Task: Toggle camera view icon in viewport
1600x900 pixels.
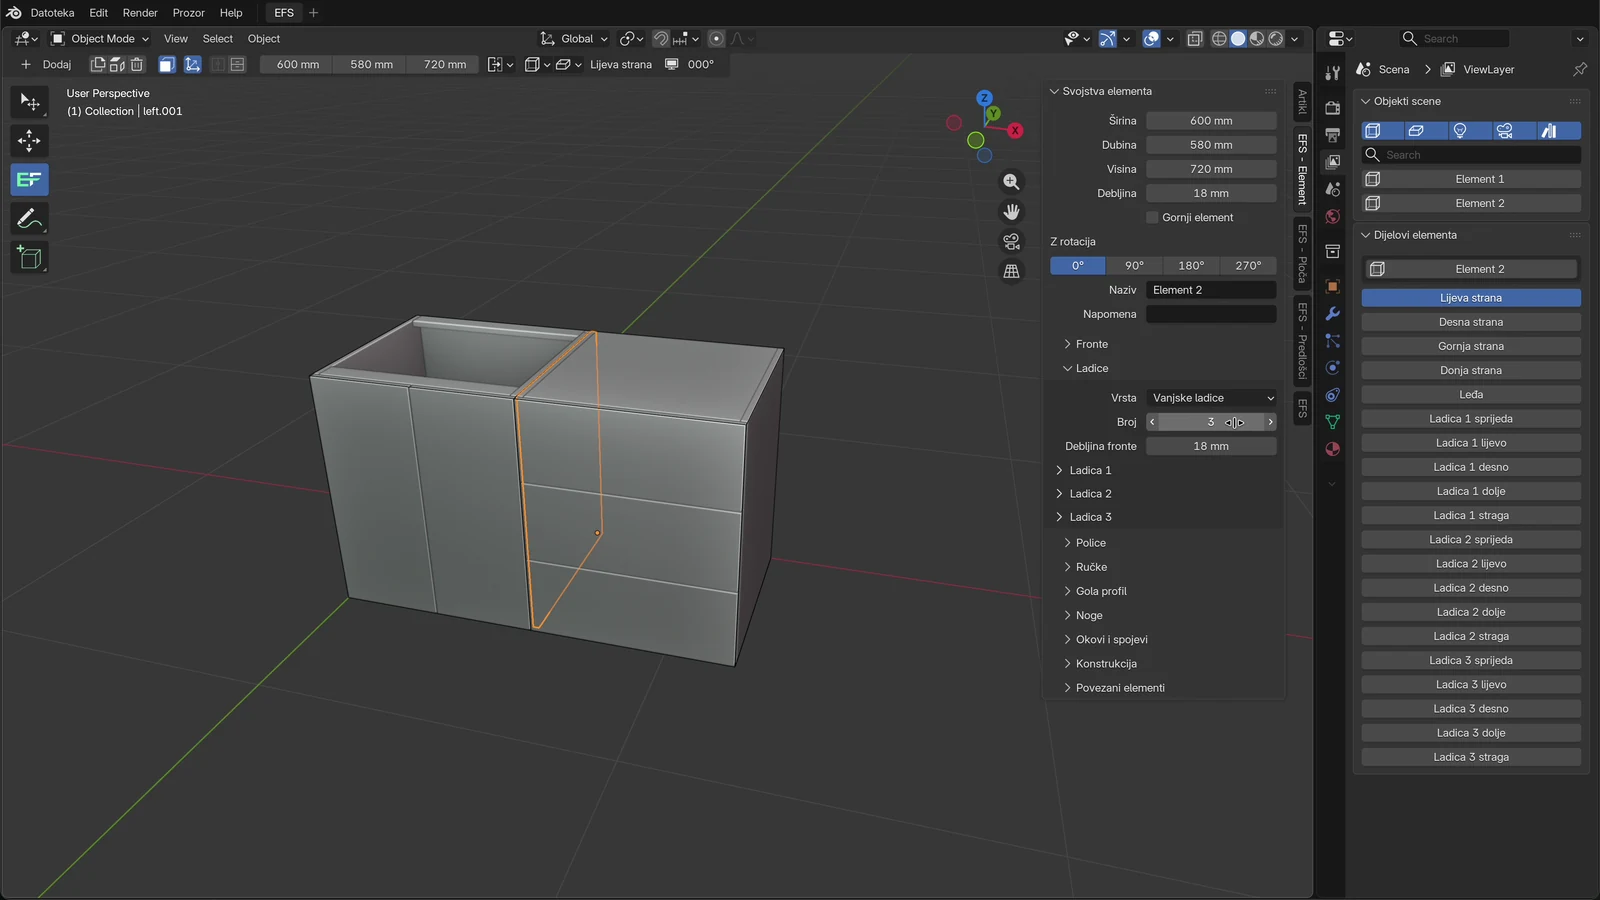Action: [x=1012, y=242]
